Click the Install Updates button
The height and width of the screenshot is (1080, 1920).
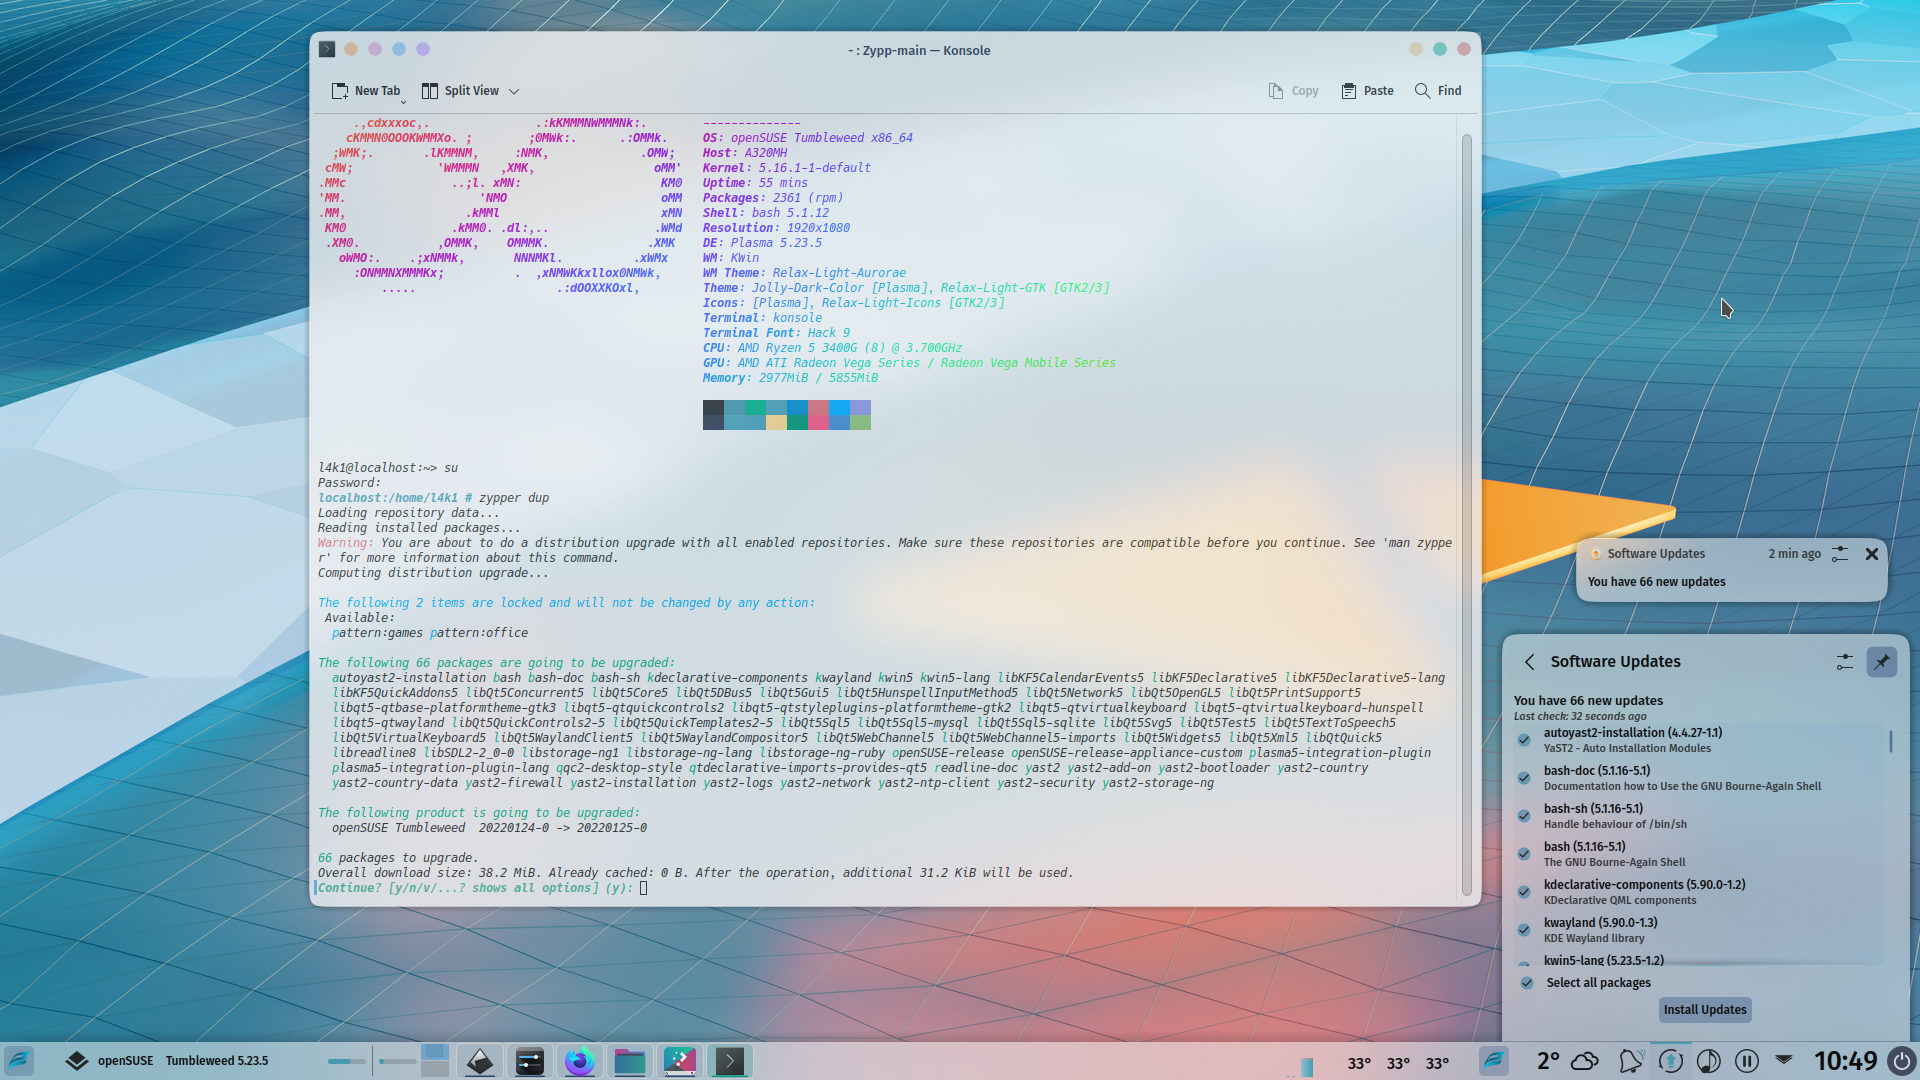pyautogui.click(x=1705, y=1010)
